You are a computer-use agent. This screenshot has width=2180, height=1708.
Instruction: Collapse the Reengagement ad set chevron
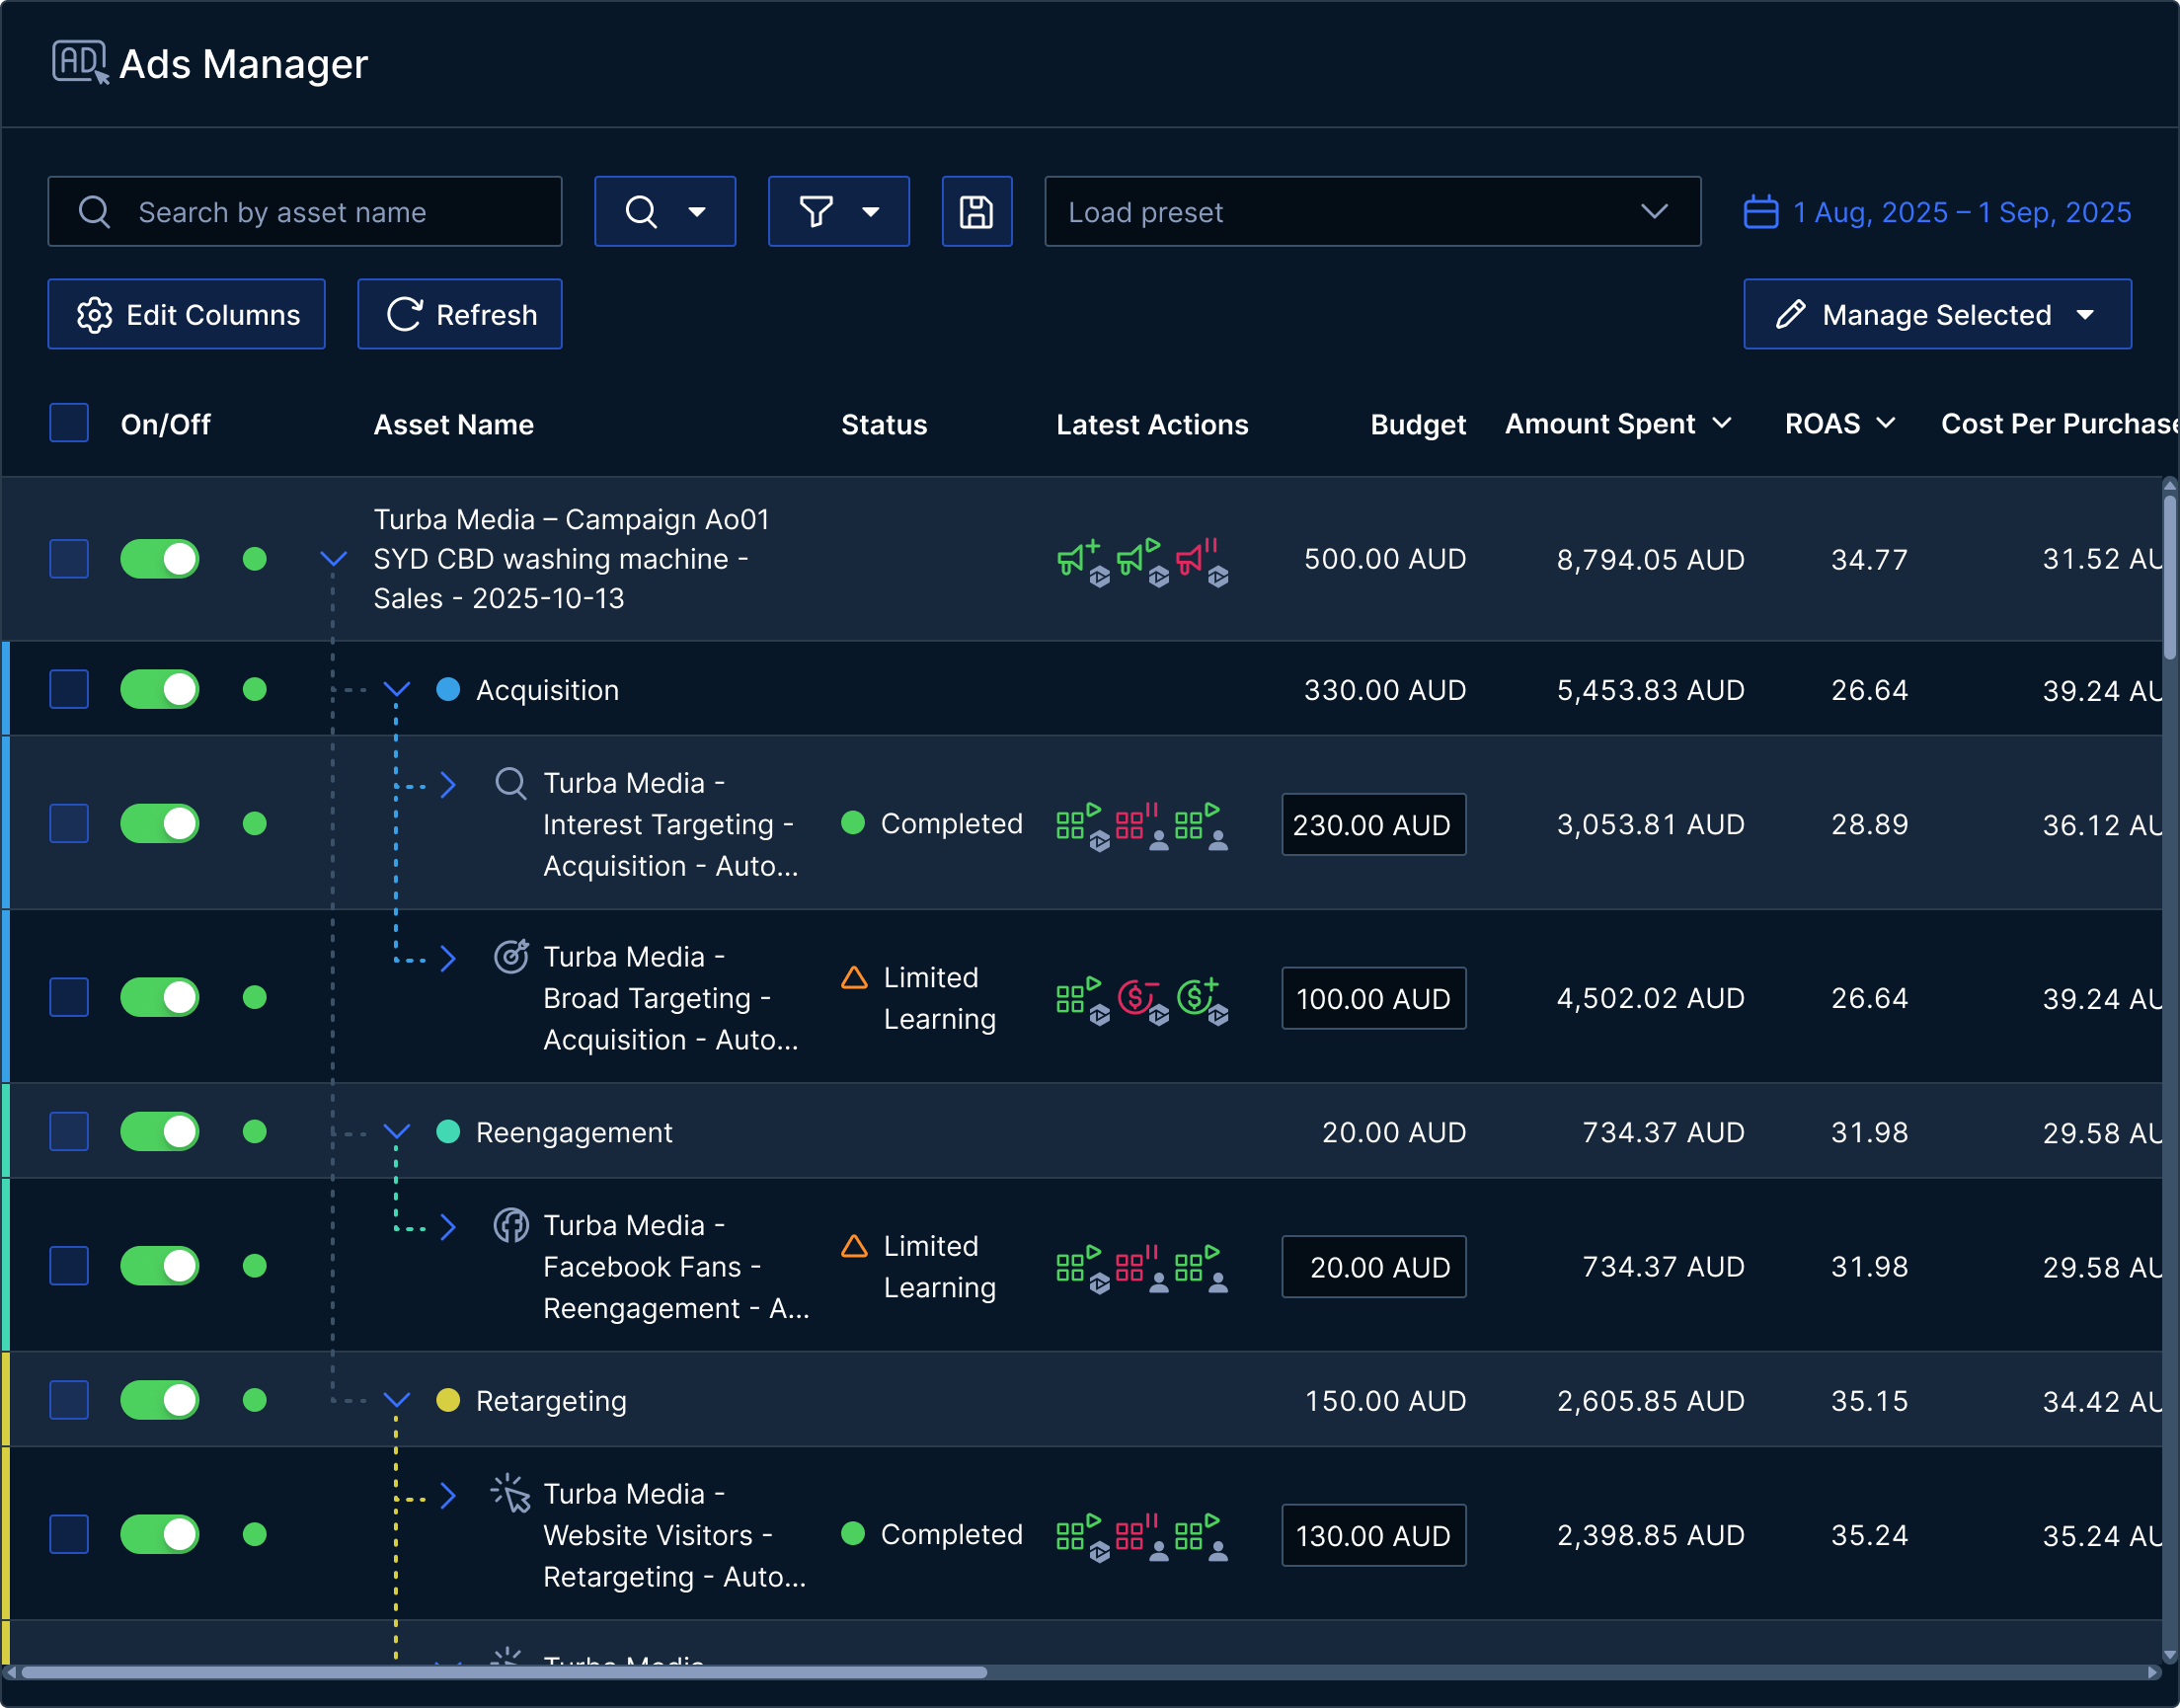click(397, 1132)
